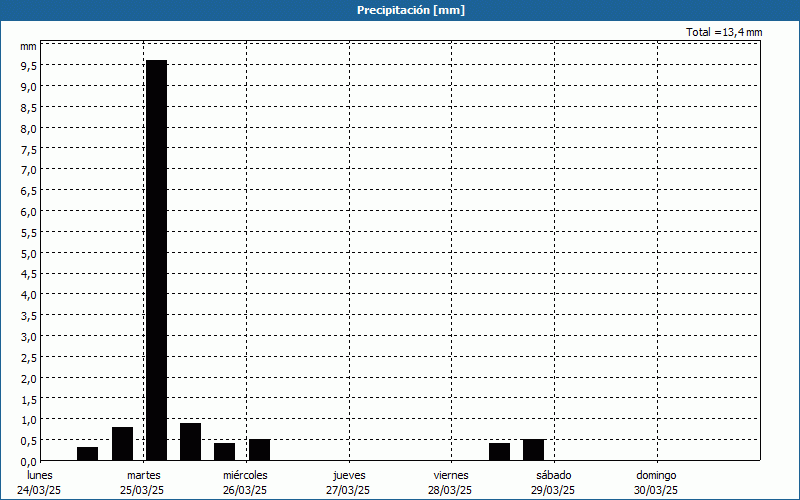The image size is (800, 500).
Task: Click the 0,0 y-axis value
Action: pyautogui.click(x=29, y=462)
